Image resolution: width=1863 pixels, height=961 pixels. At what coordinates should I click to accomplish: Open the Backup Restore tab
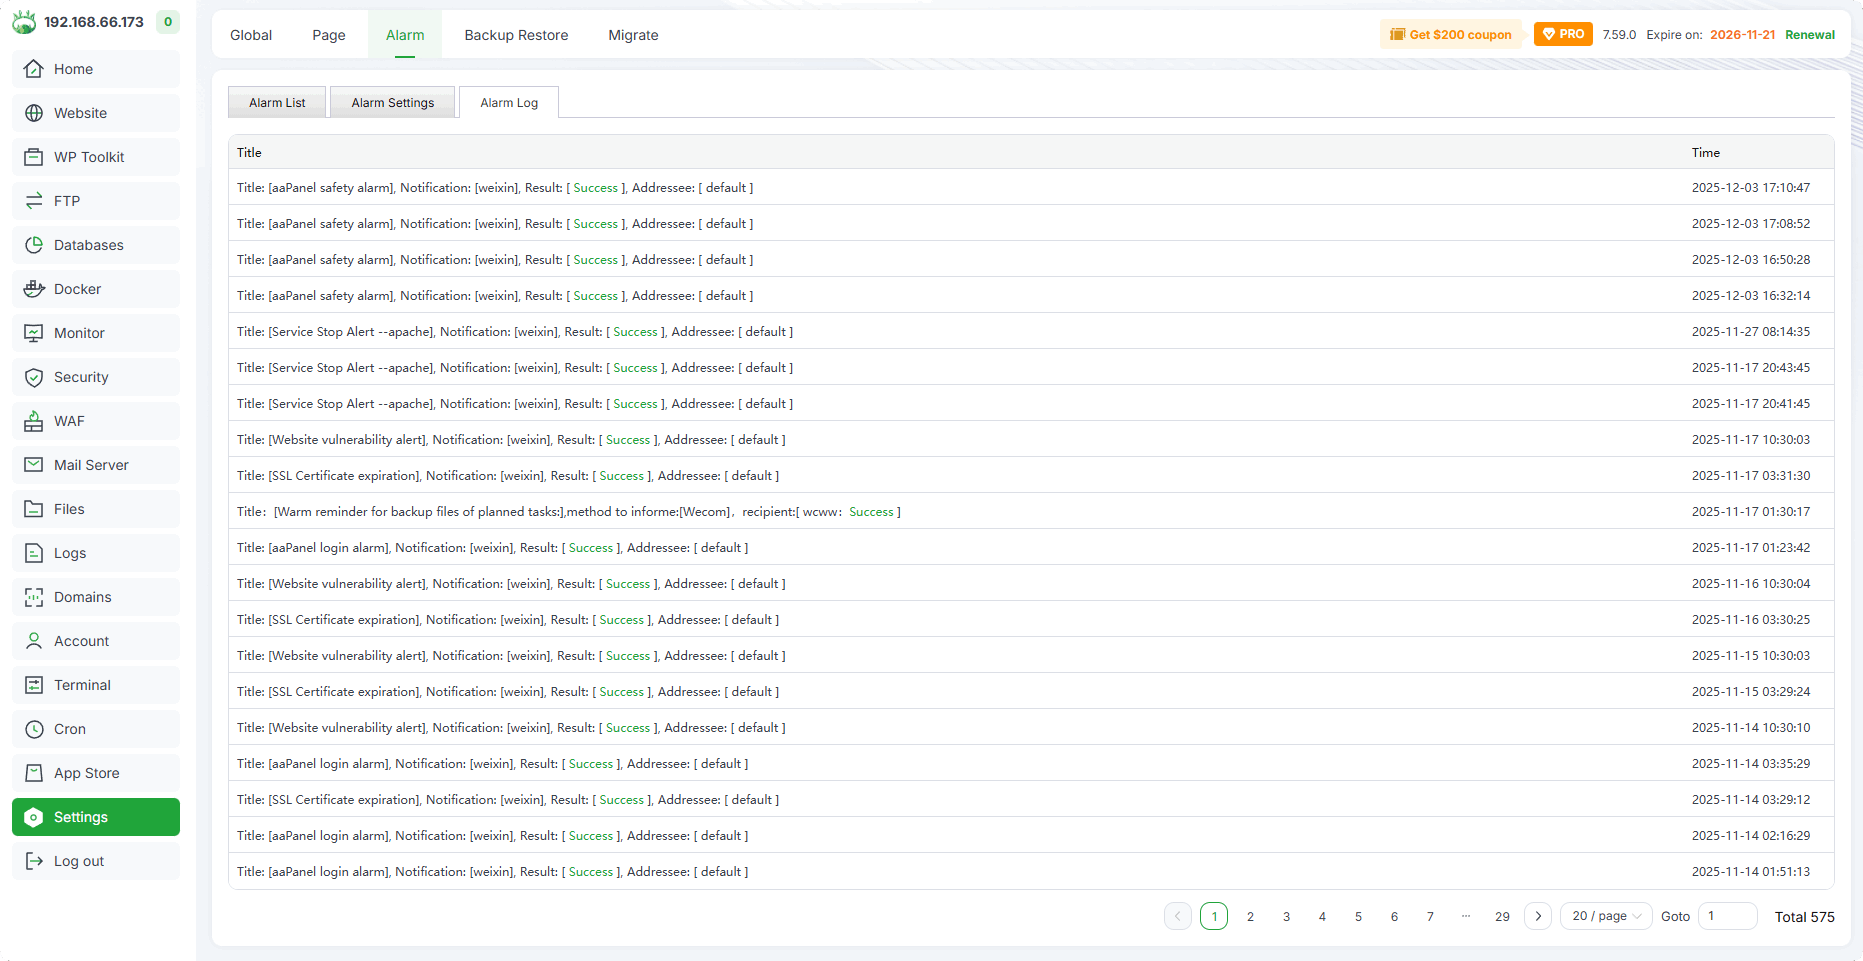(x=516, y=35)
